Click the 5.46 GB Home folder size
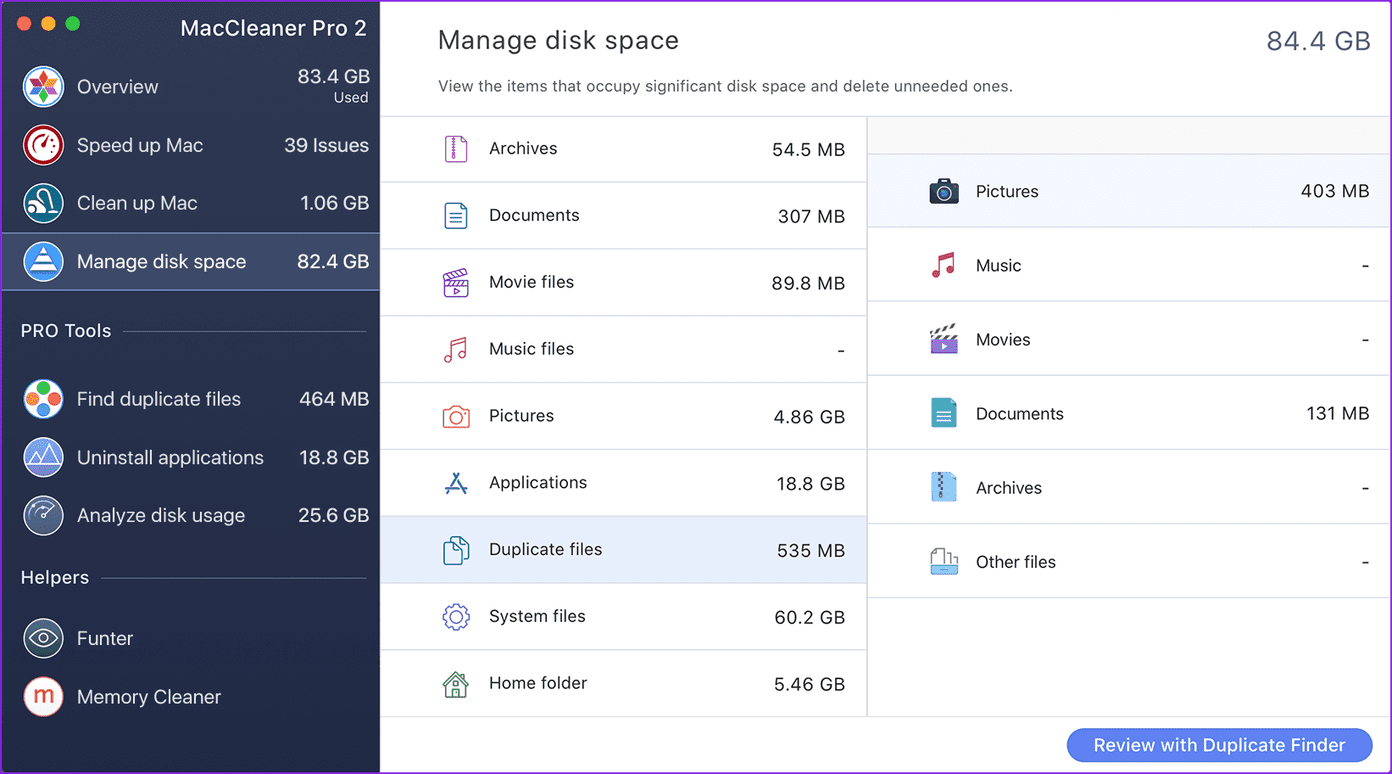The image size is (1392, 774). coord(809,685)
